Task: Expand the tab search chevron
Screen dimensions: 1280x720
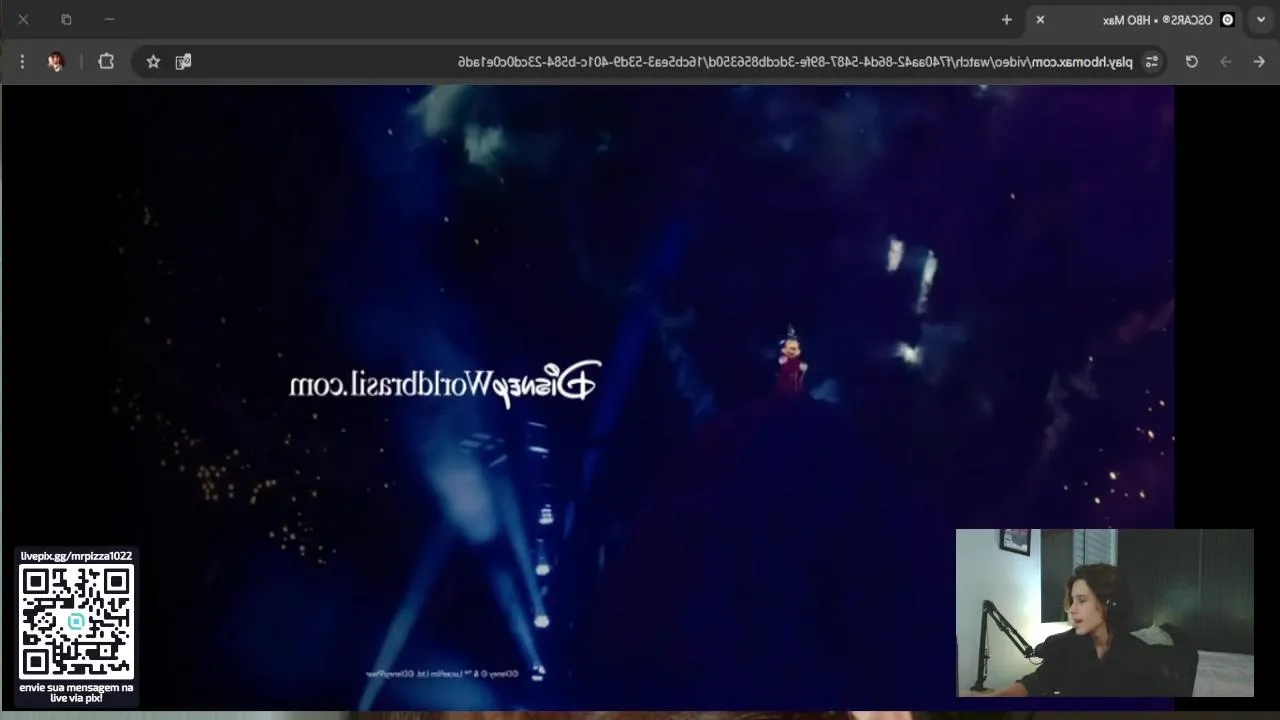Action: [x=1261, y=20]
